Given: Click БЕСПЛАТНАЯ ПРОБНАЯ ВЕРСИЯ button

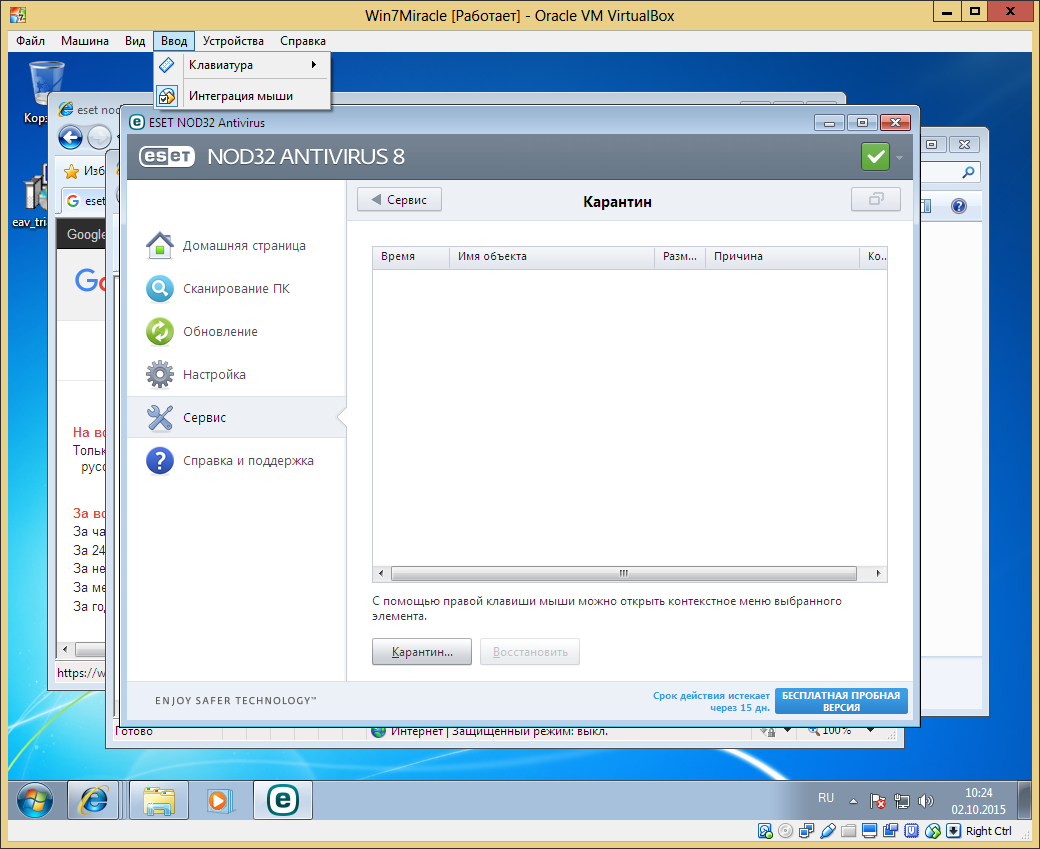Looking at the screenshot, I should (841, 701).
